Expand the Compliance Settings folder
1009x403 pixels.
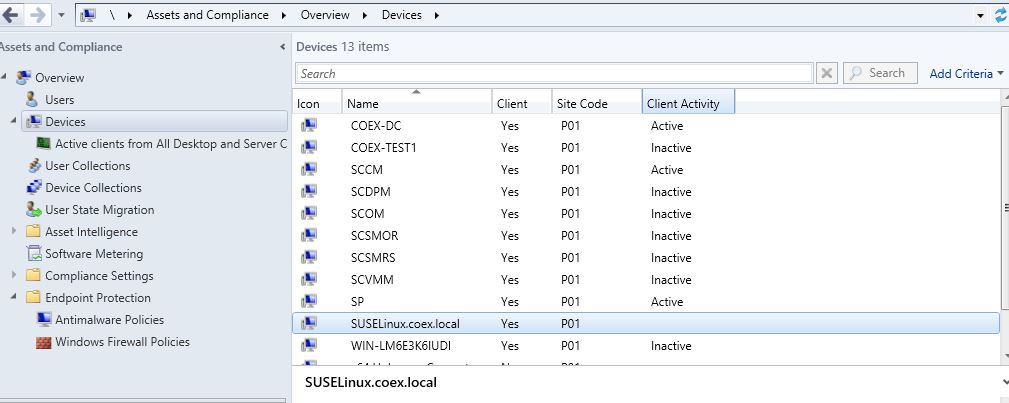pyautogui.click(x=14, y=275)
